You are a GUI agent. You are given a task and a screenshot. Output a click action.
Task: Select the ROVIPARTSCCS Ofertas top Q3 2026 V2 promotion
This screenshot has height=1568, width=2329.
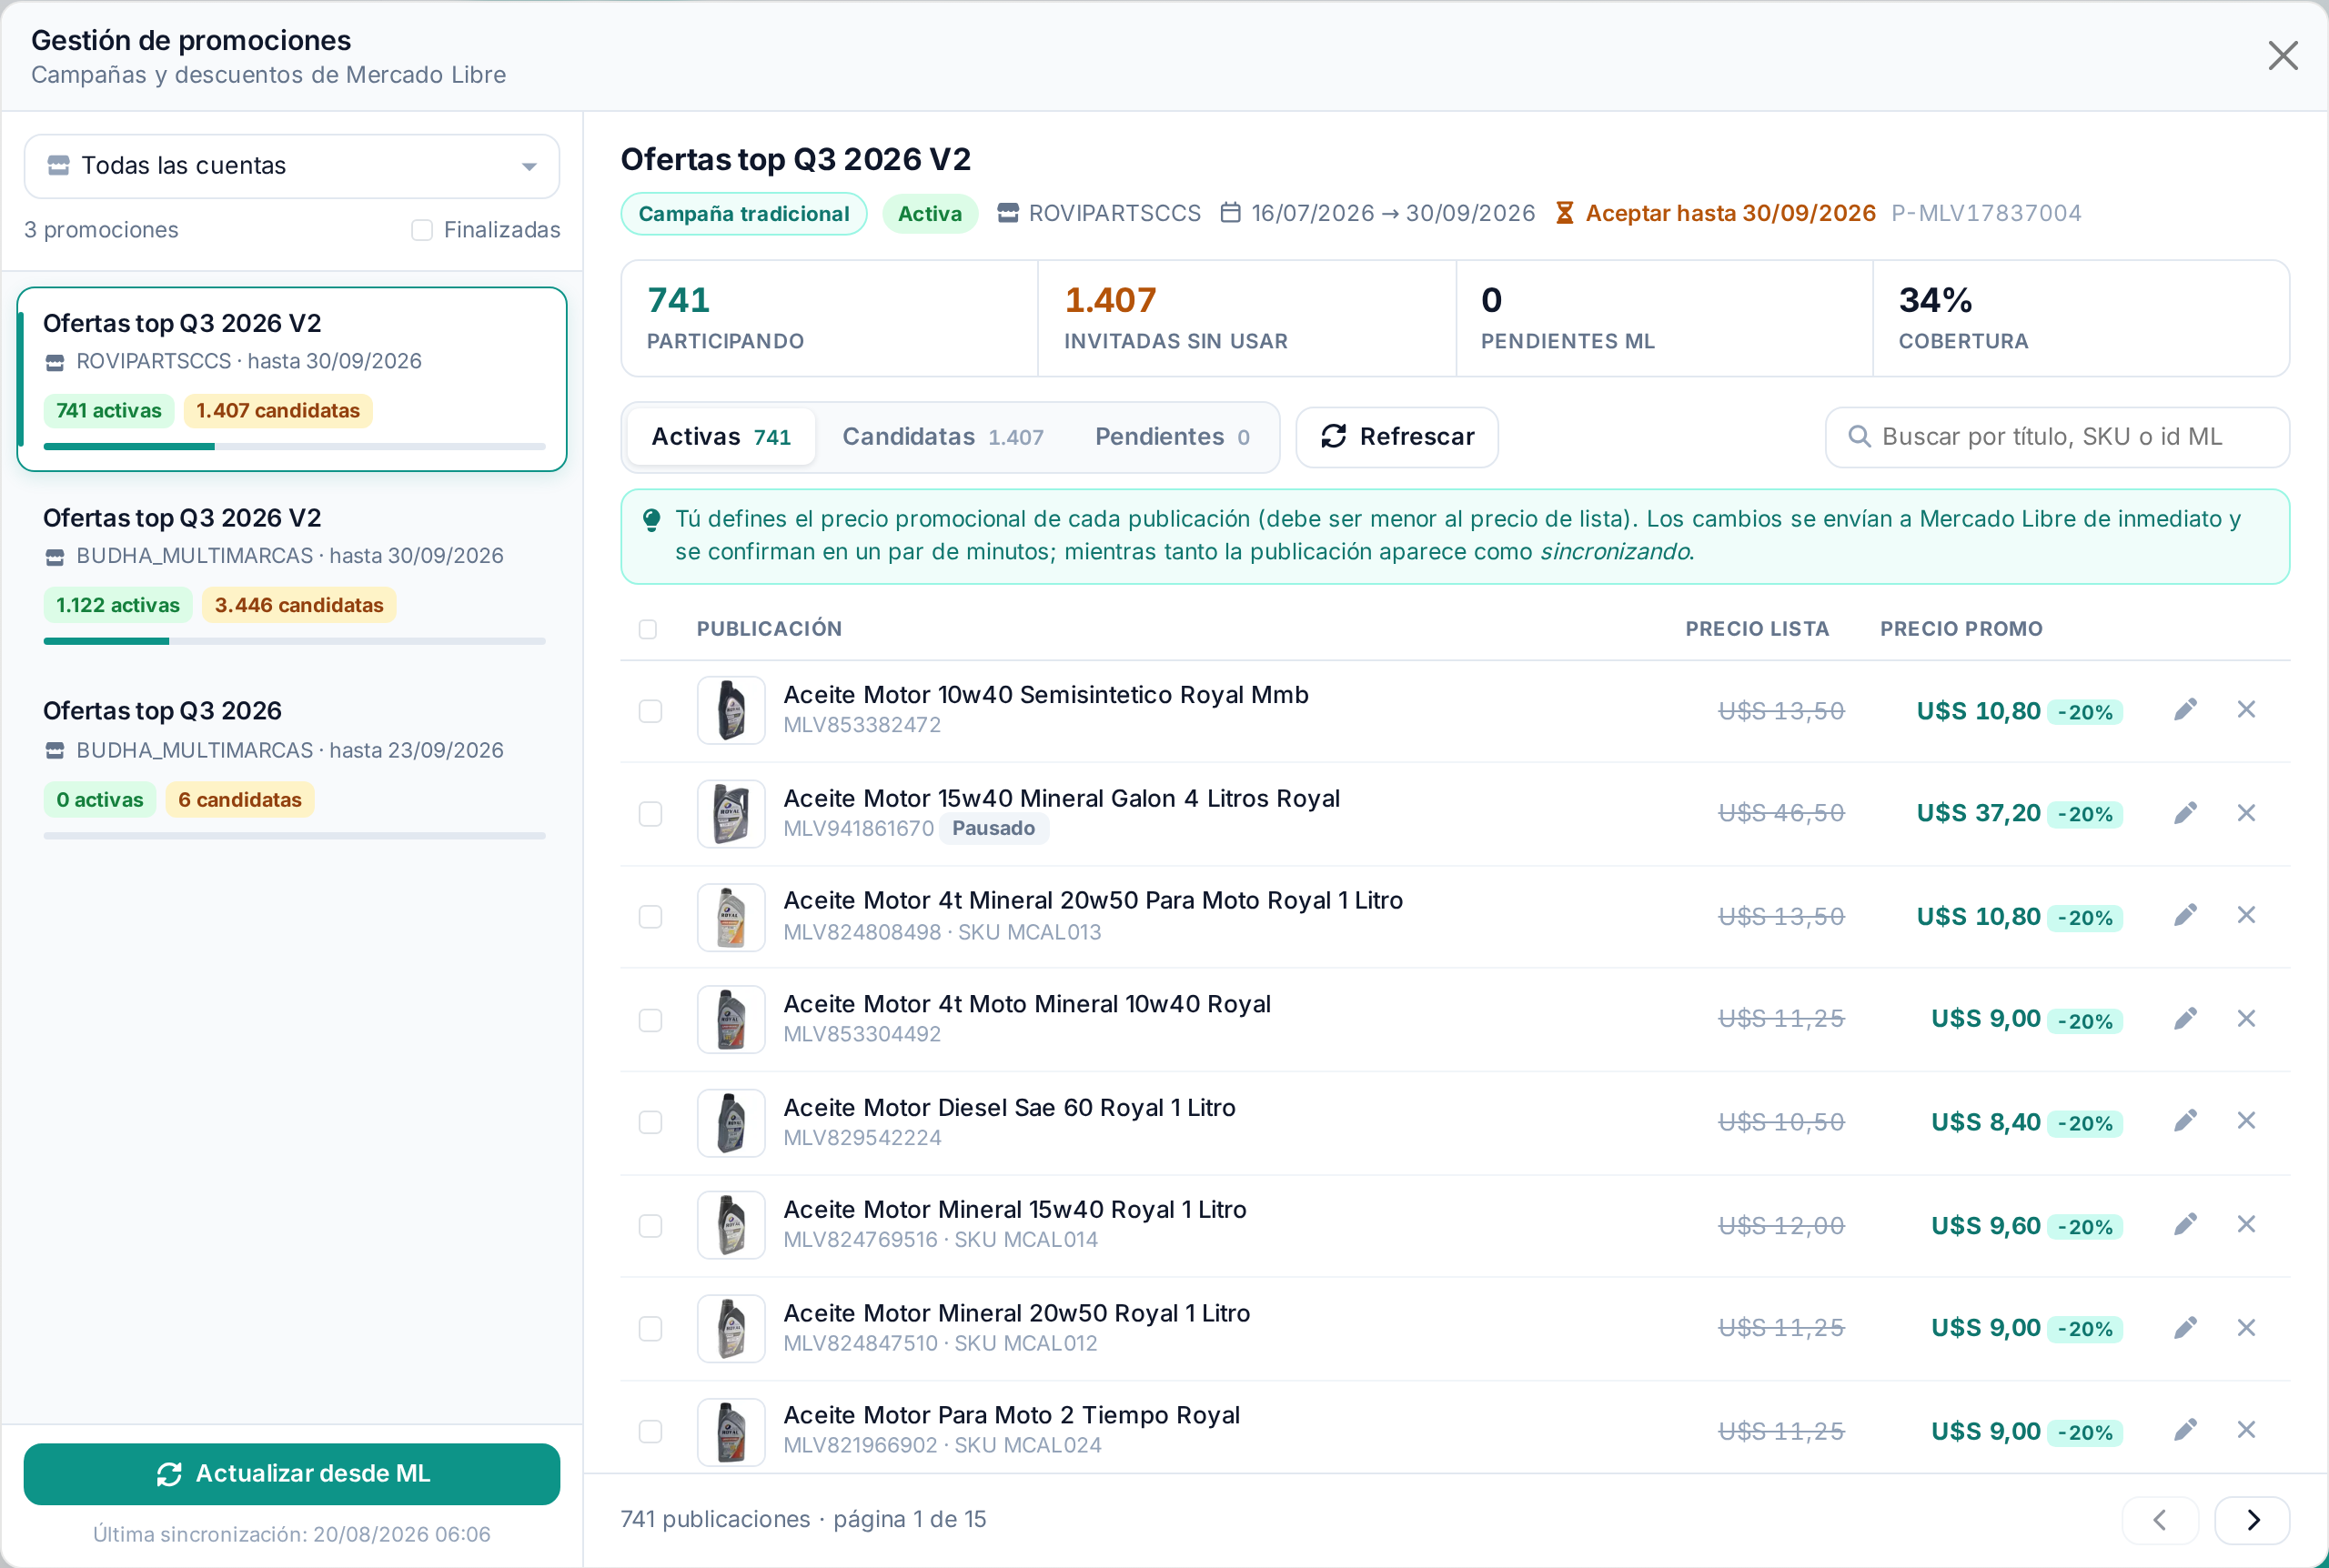(x=292, y=379)
